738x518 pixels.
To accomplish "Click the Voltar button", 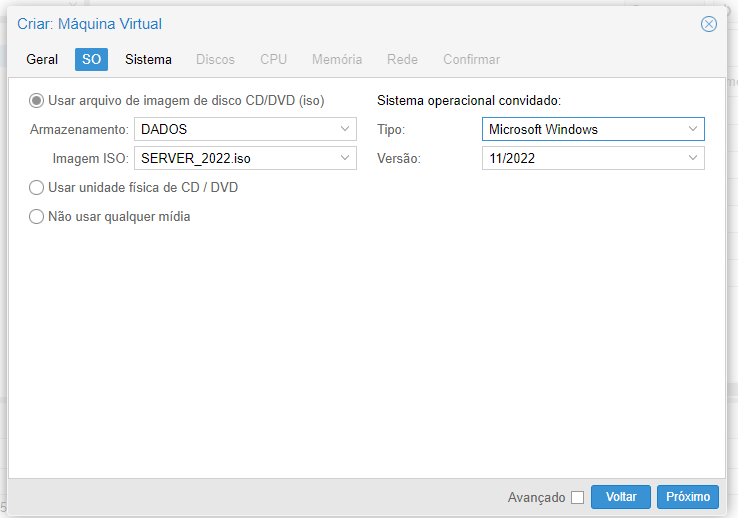I will pyautogui.click(x=621, y=497).
